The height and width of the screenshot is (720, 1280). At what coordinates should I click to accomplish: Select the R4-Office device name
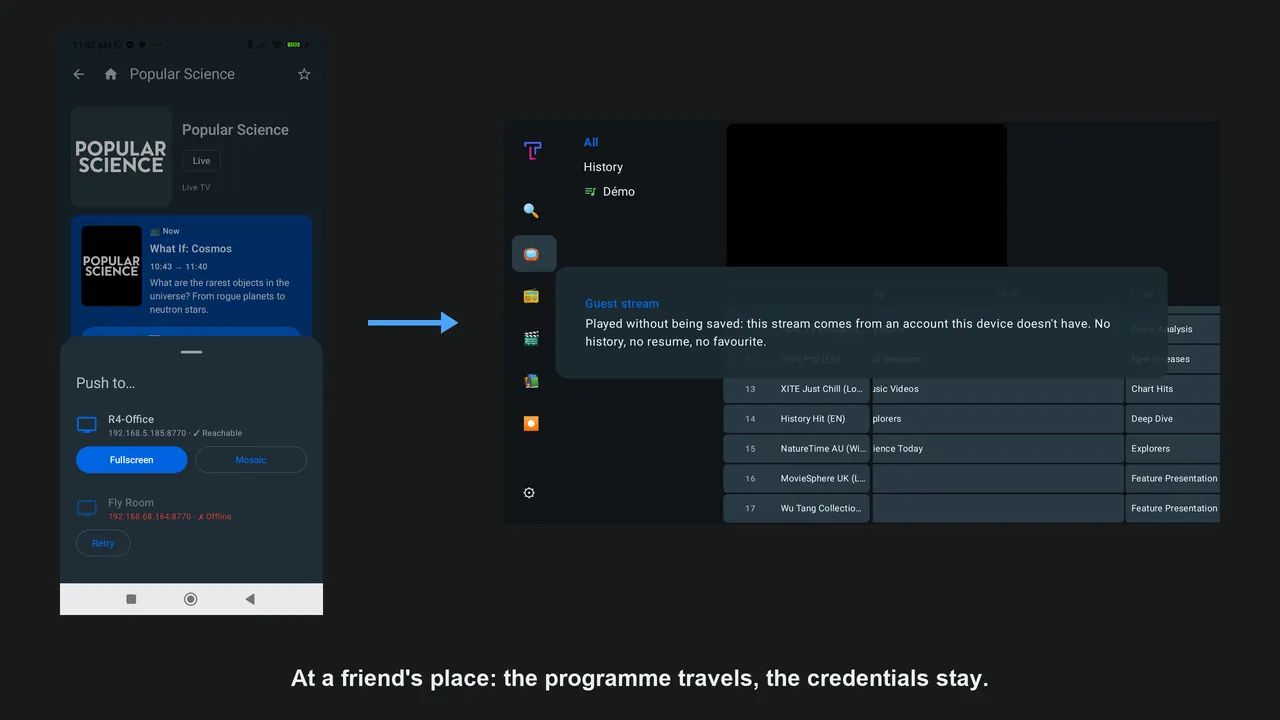coord(131,419)
